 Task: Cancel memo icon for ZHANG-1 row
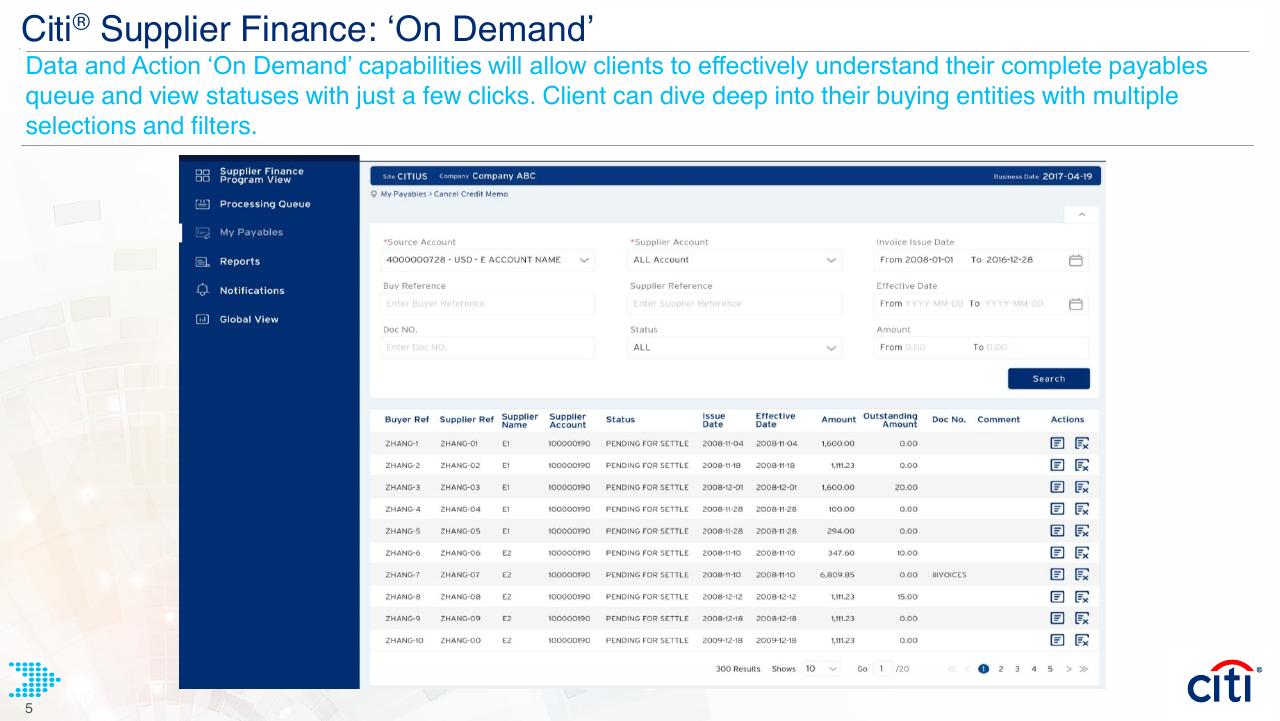tap(1081, 443)
